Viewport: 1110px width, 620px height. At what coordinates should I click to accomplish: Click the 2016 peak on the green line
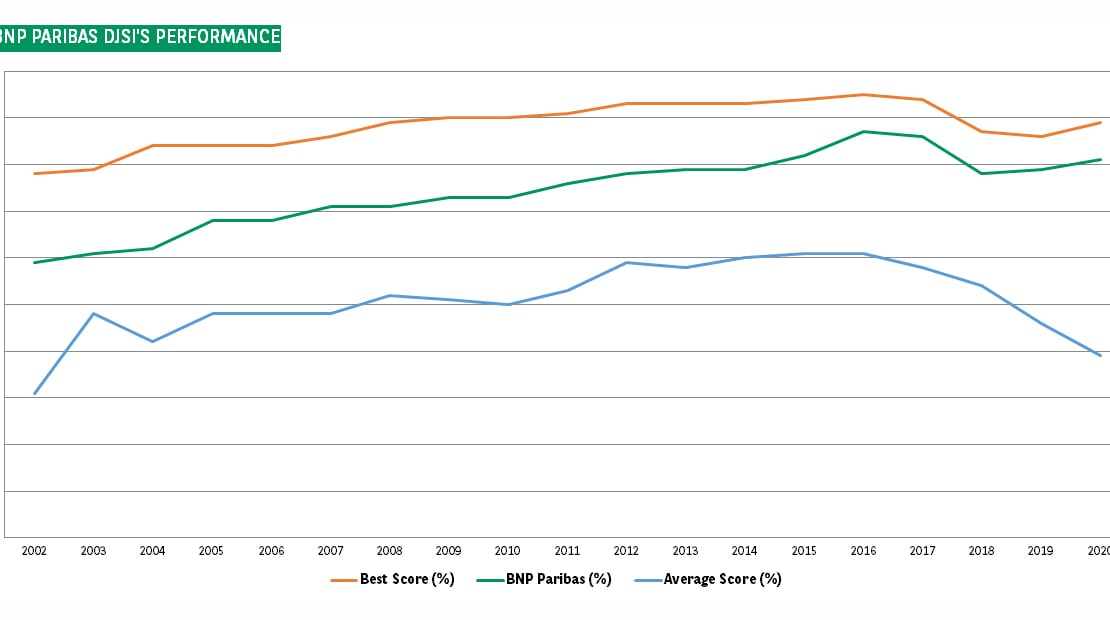tap(863, 130)
